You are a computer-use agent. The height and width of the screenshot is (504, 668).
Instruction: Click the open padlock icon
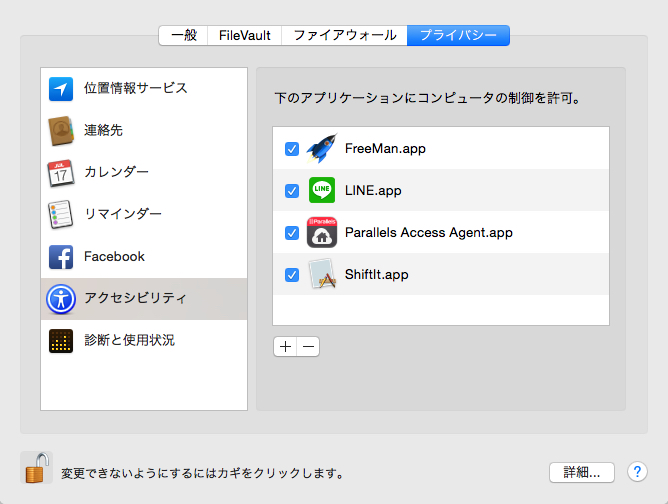pos(37,467)
